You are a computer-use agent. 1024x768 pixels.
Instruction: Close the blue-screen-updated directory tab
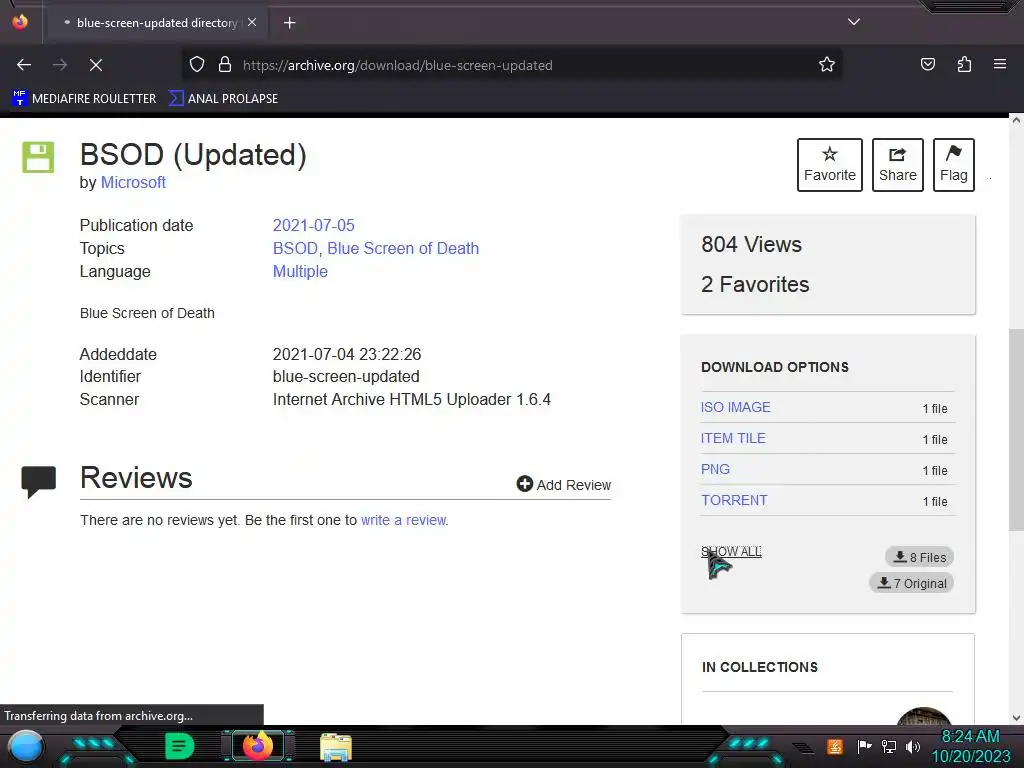coord(252,22)
